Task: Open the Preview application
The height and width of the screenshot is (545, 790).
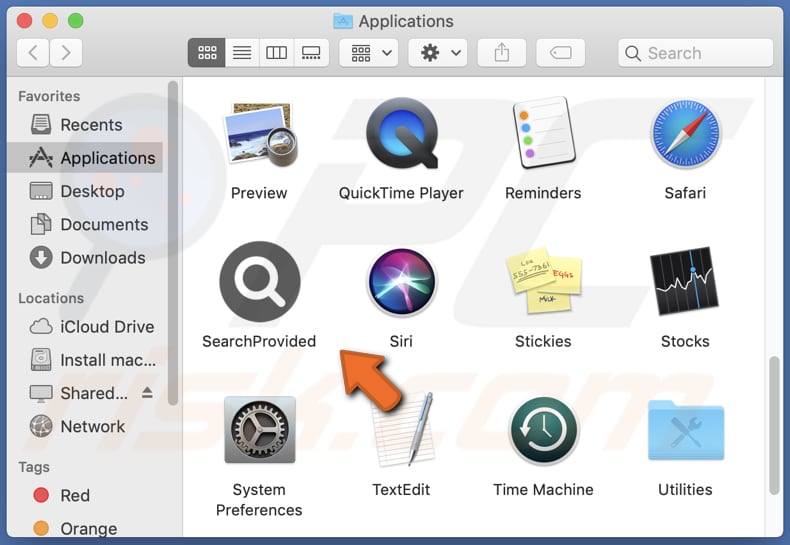Action: point(260,133)
